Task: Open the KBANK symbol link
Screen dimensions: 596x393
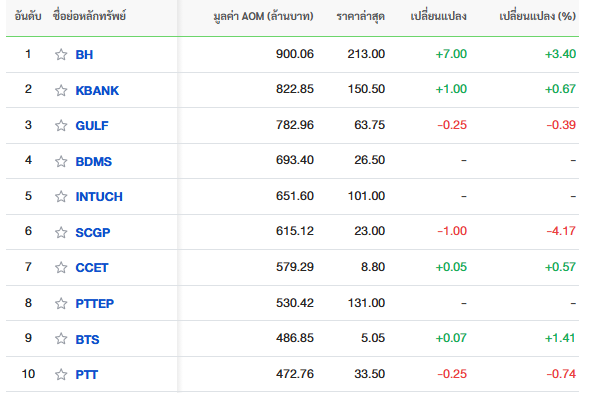Action: (97, 90)
